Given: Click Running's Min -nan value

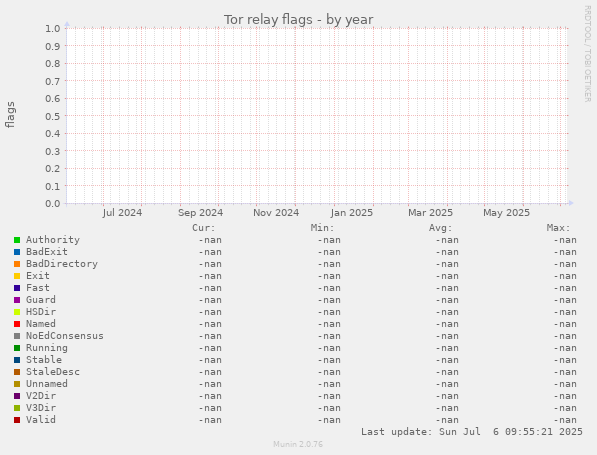Looking at the screenshot, I should 329,348.
